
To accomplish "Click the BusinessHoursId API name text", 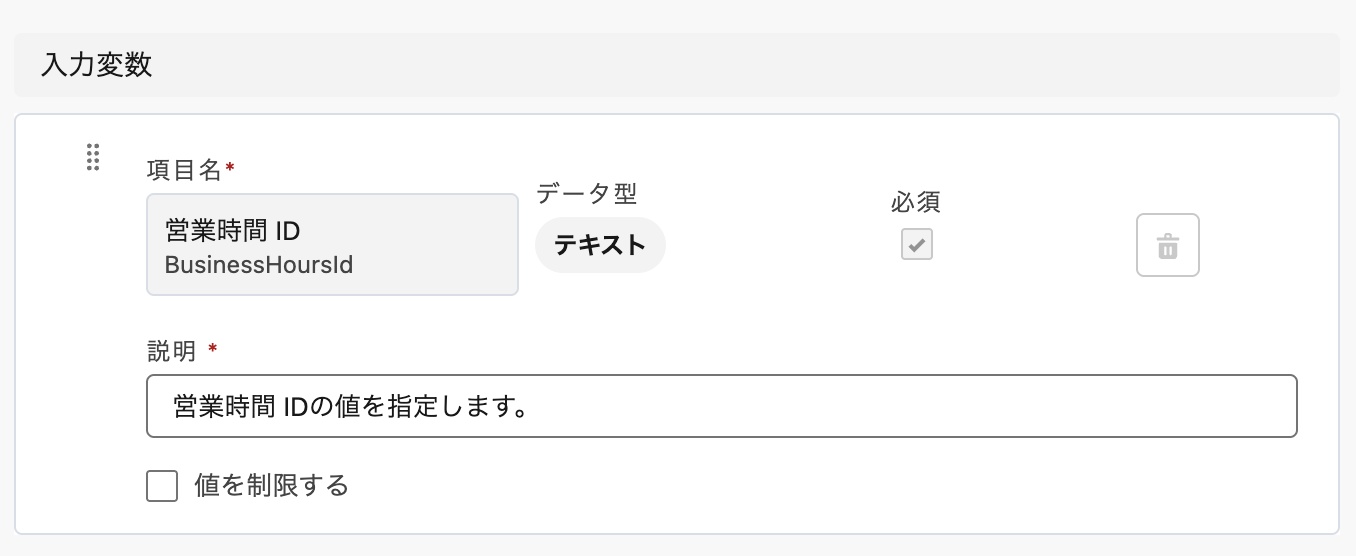I will pyautogui.click(x=259, y=265).
